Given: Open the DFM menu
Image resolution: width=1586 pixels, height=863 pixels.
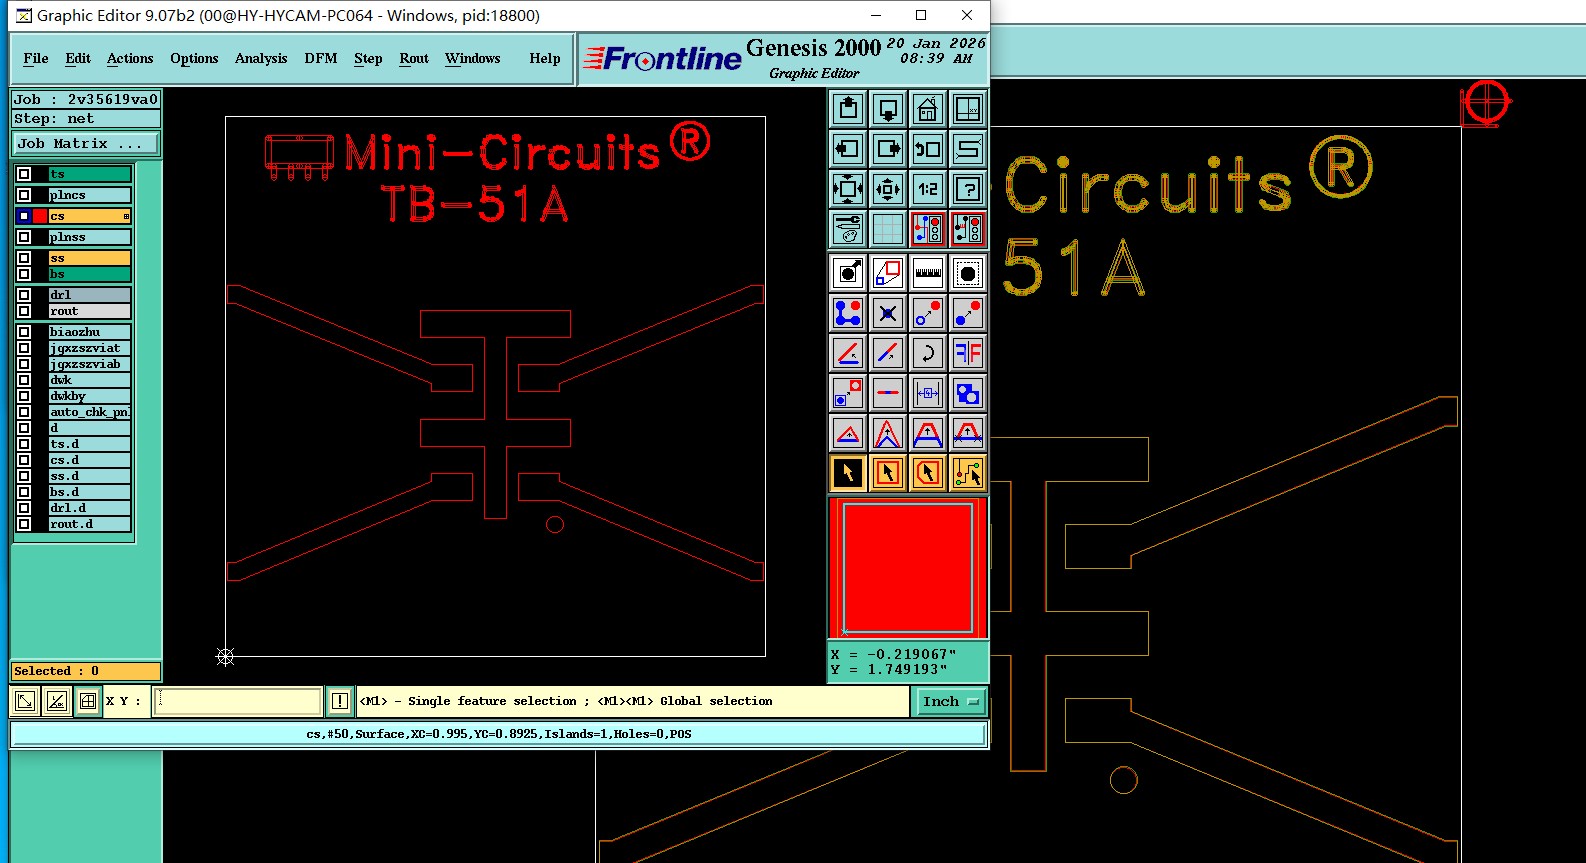Looking at the screenshot, I should click(x=321, y=58).
